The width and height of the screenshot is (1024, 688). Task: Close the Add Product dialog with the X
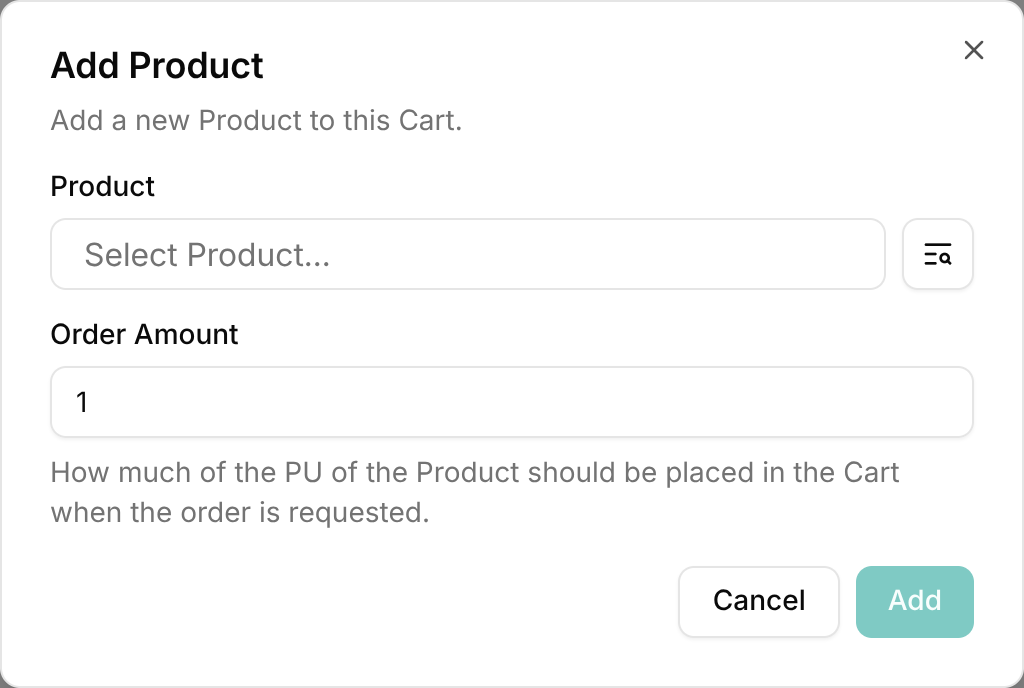click(974, 50)
